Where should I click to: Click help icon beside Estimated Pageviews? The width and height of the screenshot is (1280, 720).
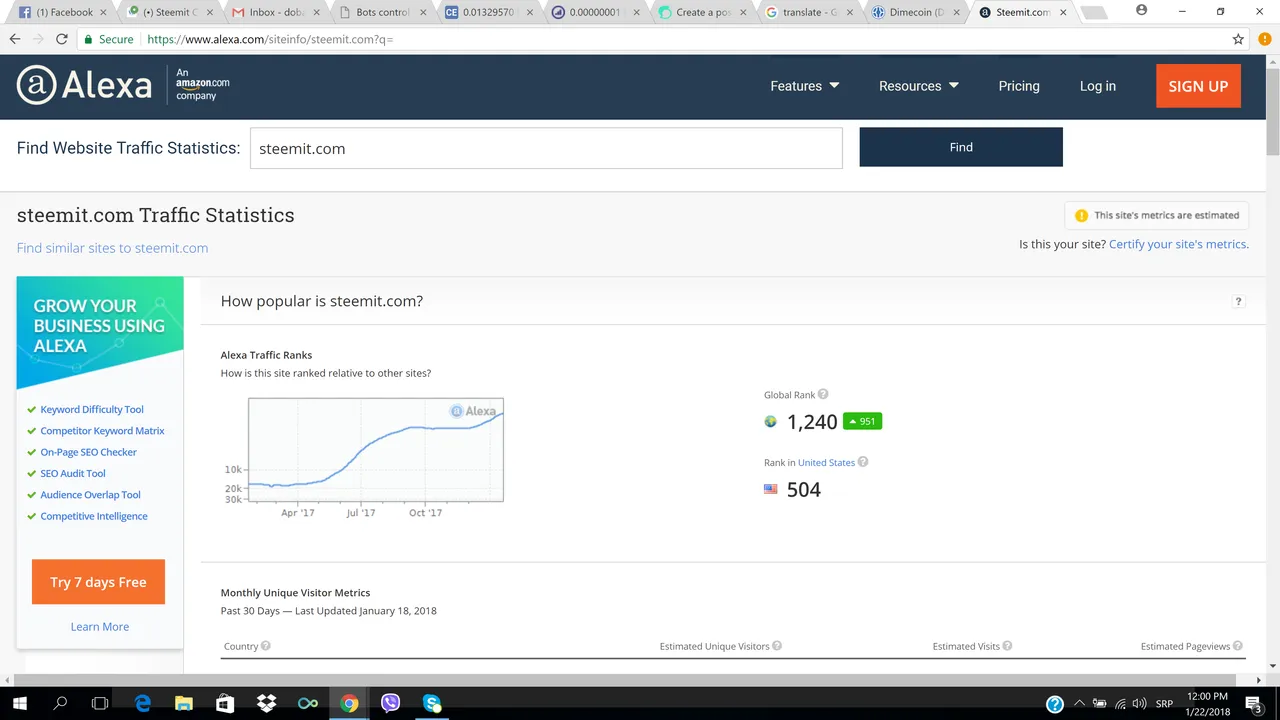[x=1238, y=646]
